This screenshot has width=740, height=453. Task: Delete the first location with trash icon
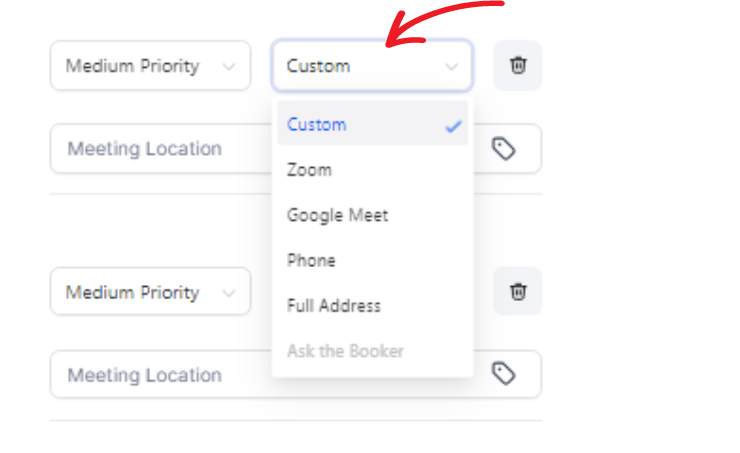coord(518,65)
